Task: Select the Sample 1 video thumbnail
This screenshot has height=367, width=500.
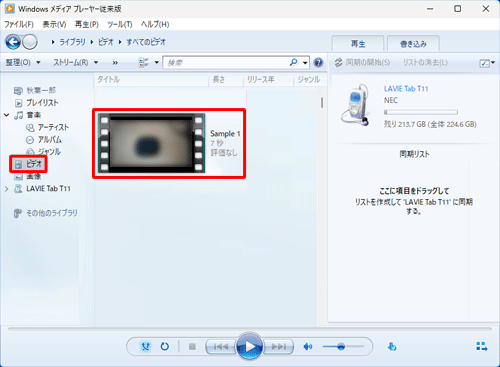Action: (x=151, y=143)
